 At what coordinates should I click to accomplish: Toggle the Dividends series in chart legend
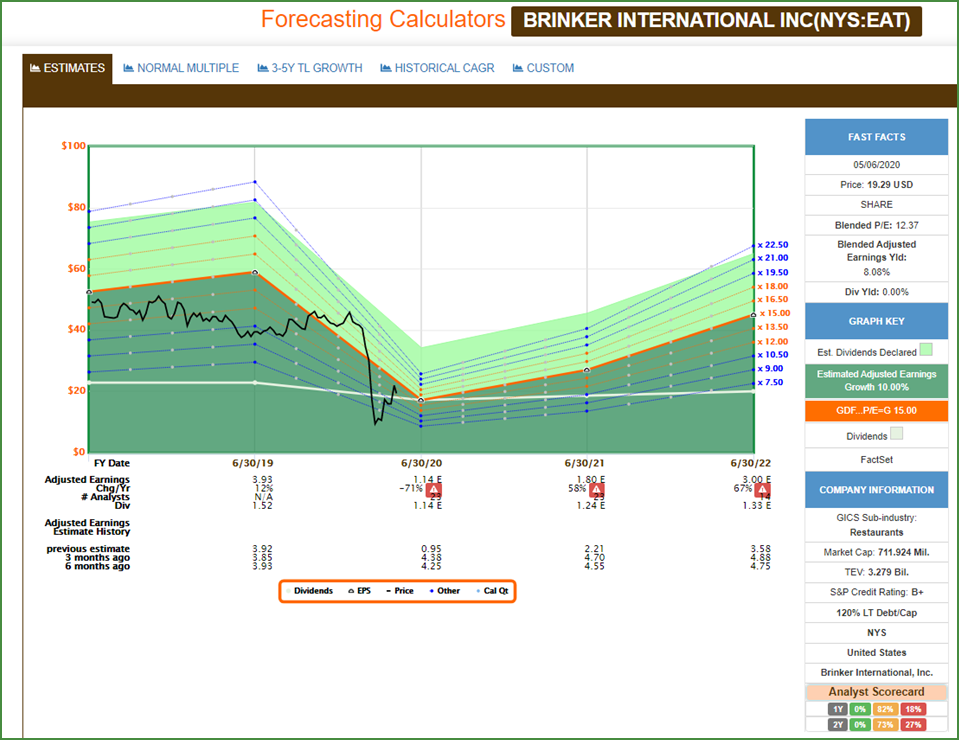310,591
